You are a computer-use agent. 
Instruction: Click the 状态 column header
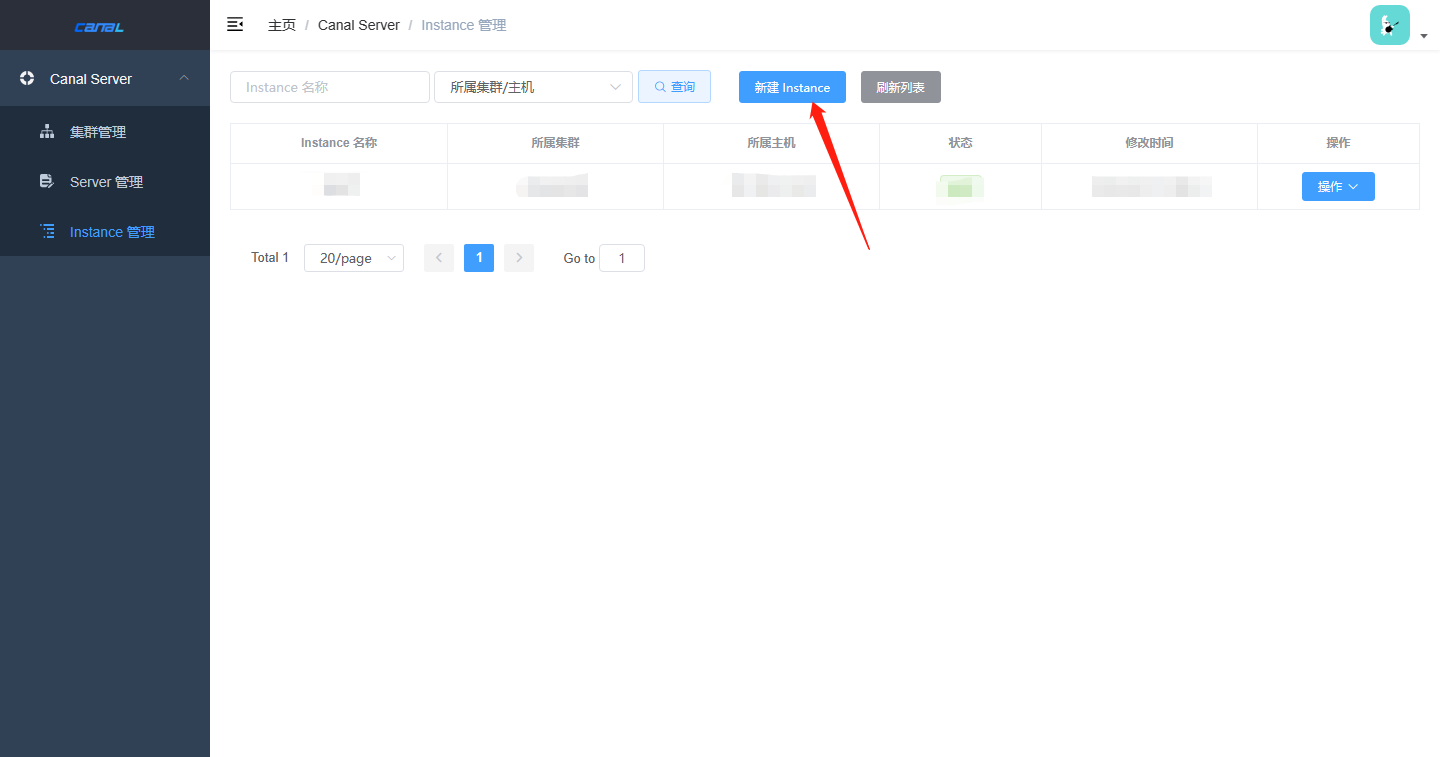coord(960,143)
